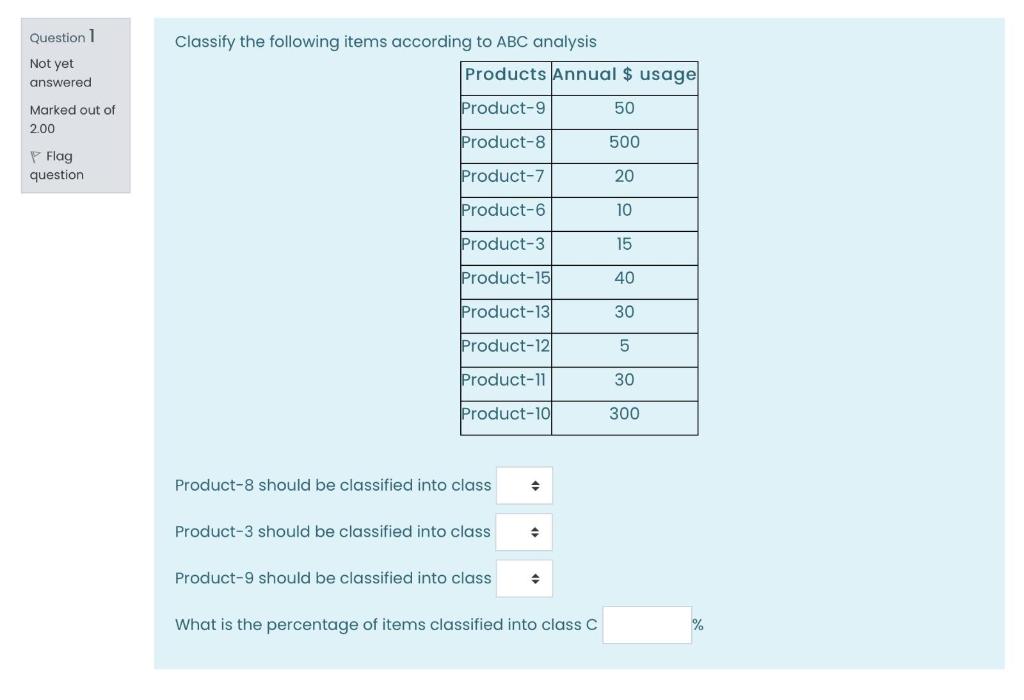This screenshot has height=700, width=1024.
Task: Click the up-down arrow on Product-3 dropdown
Action: [x=536, y=531]
